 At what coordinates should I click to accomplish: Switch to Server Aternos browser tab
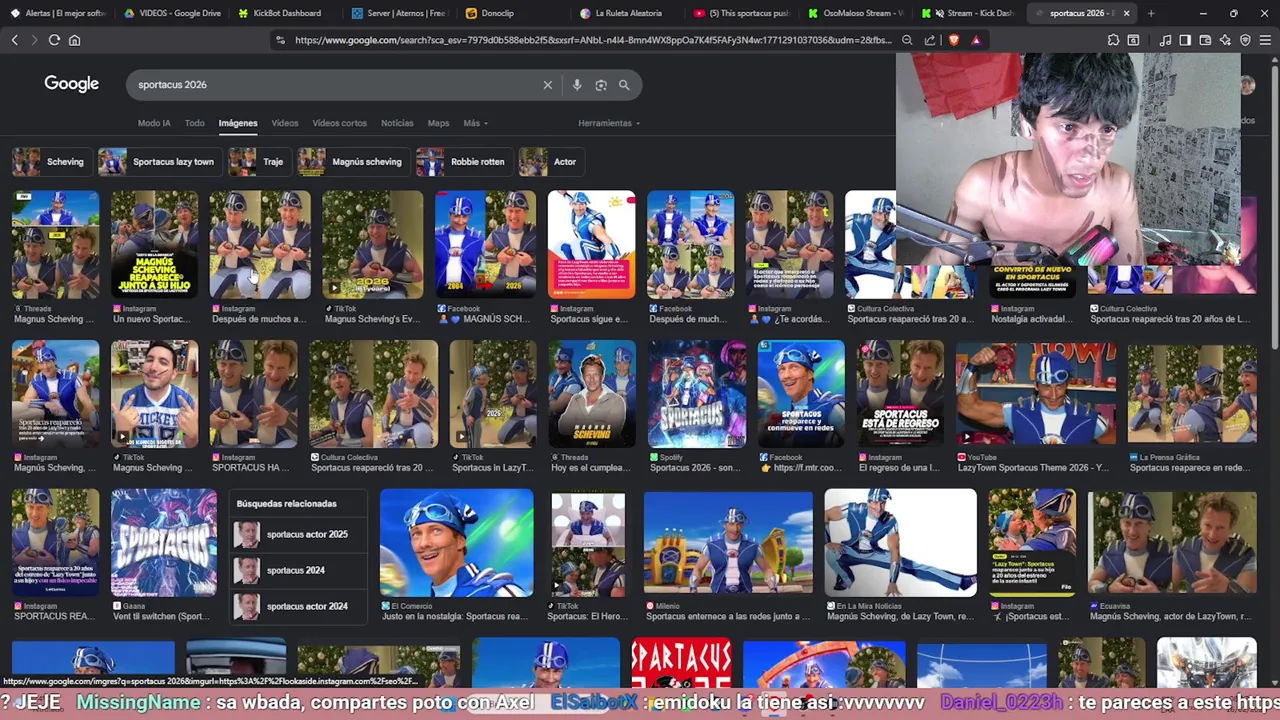399,13
